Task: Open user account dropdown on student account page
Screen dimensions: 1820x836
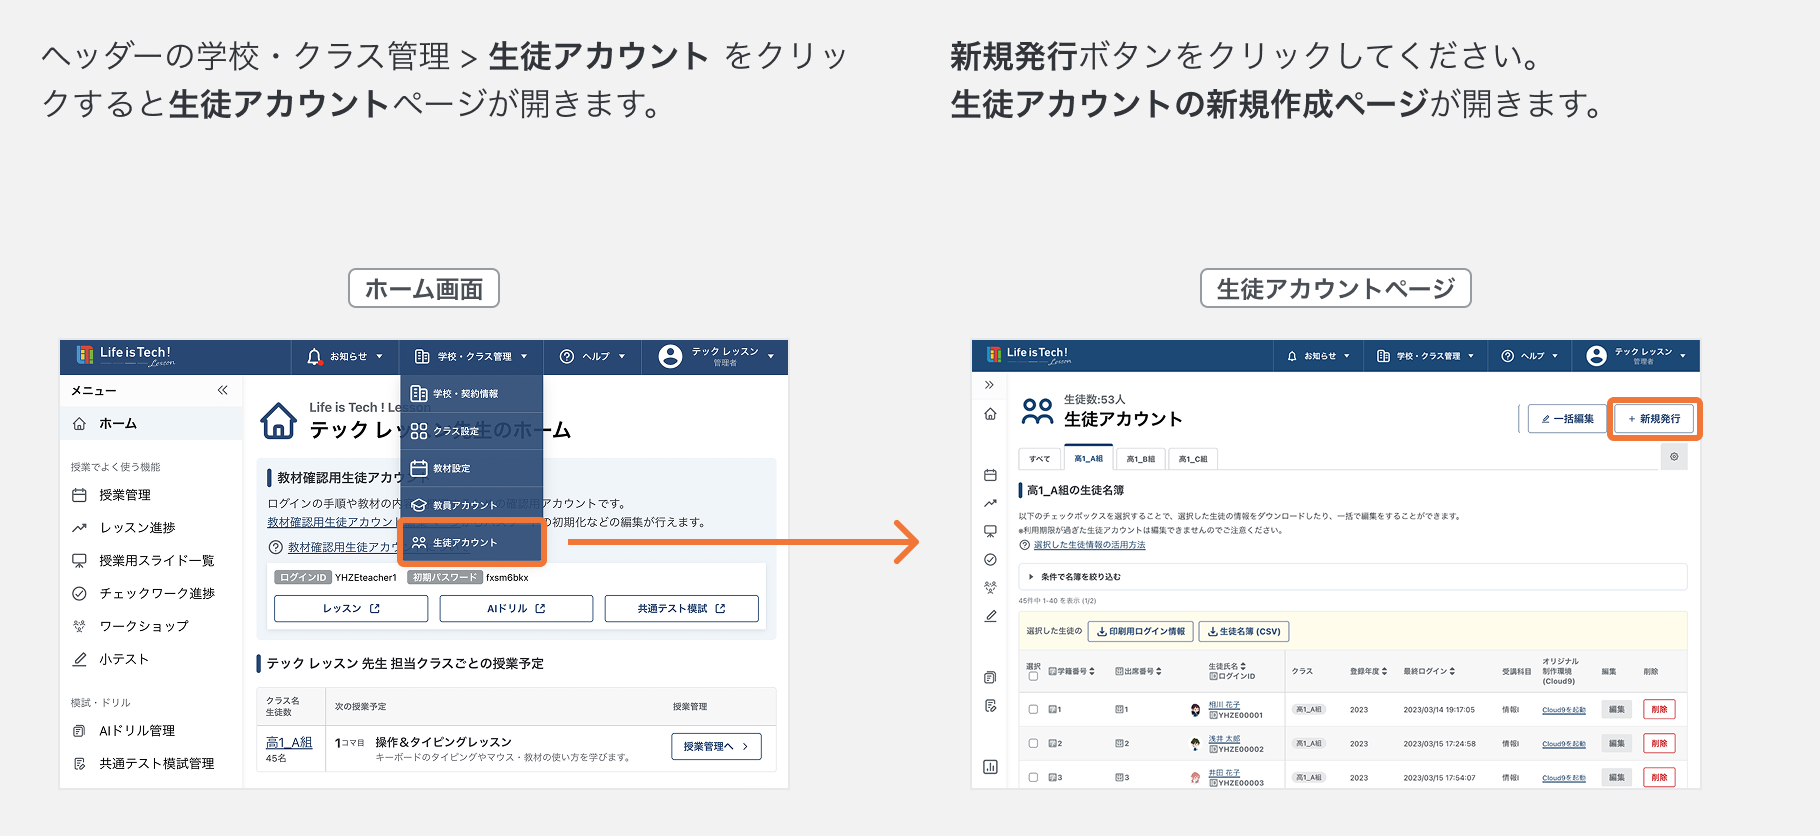Action: [x=1636, y=356]
